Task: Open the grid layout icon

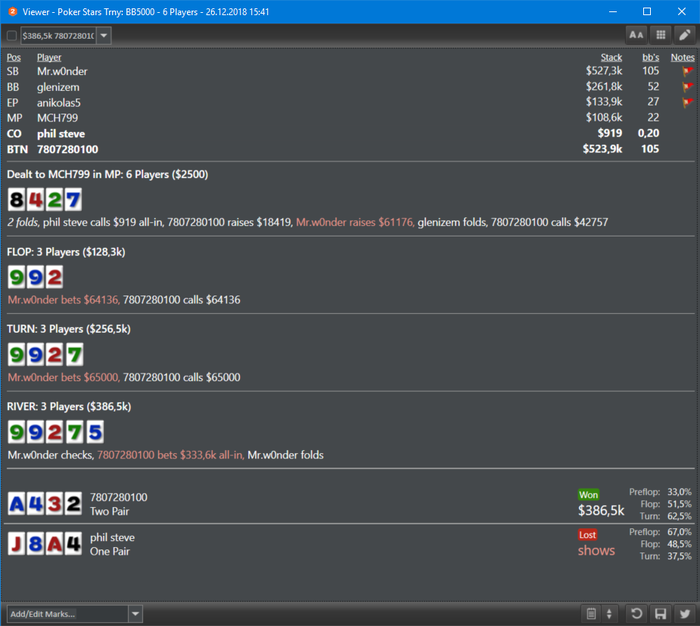Action: pos(661,35)
